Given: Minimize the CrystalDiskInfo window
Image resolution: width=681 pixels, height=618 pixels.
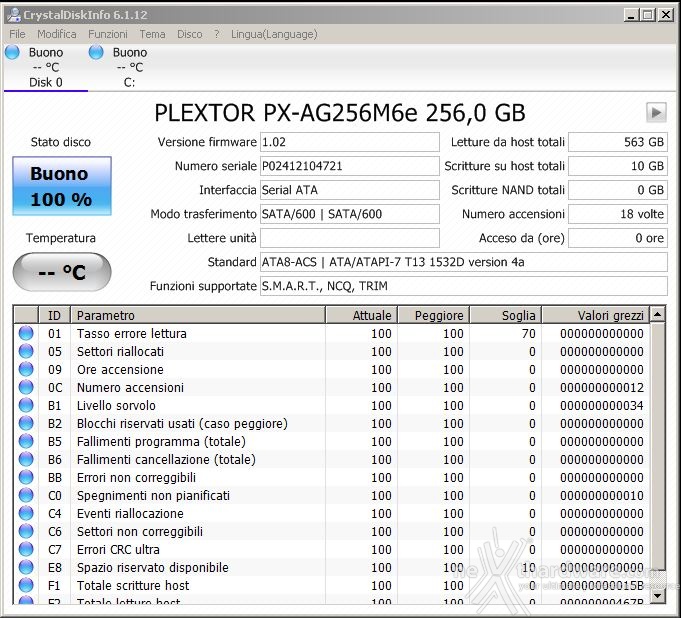Looking at the screenshot, I should [631, 15].
